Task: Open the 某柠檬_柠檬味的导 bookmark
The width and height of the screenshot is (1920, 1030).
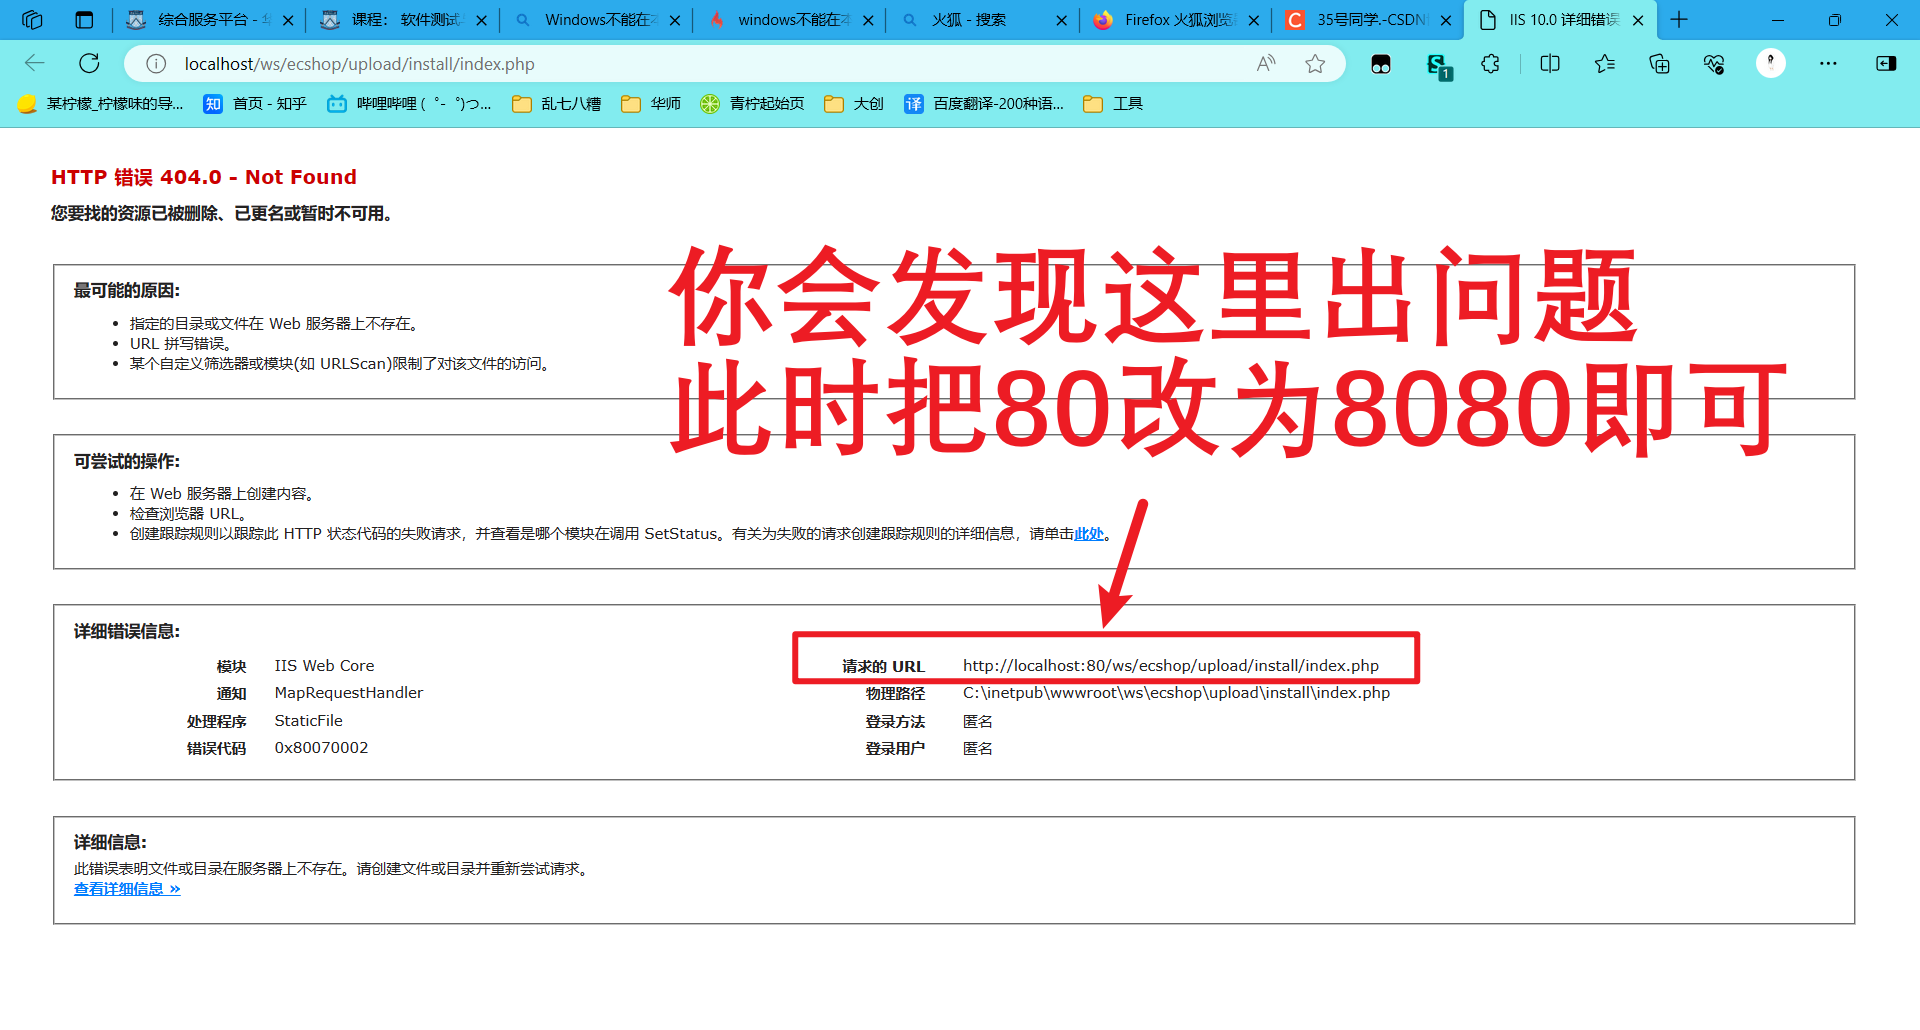Action: coord(101,104)
